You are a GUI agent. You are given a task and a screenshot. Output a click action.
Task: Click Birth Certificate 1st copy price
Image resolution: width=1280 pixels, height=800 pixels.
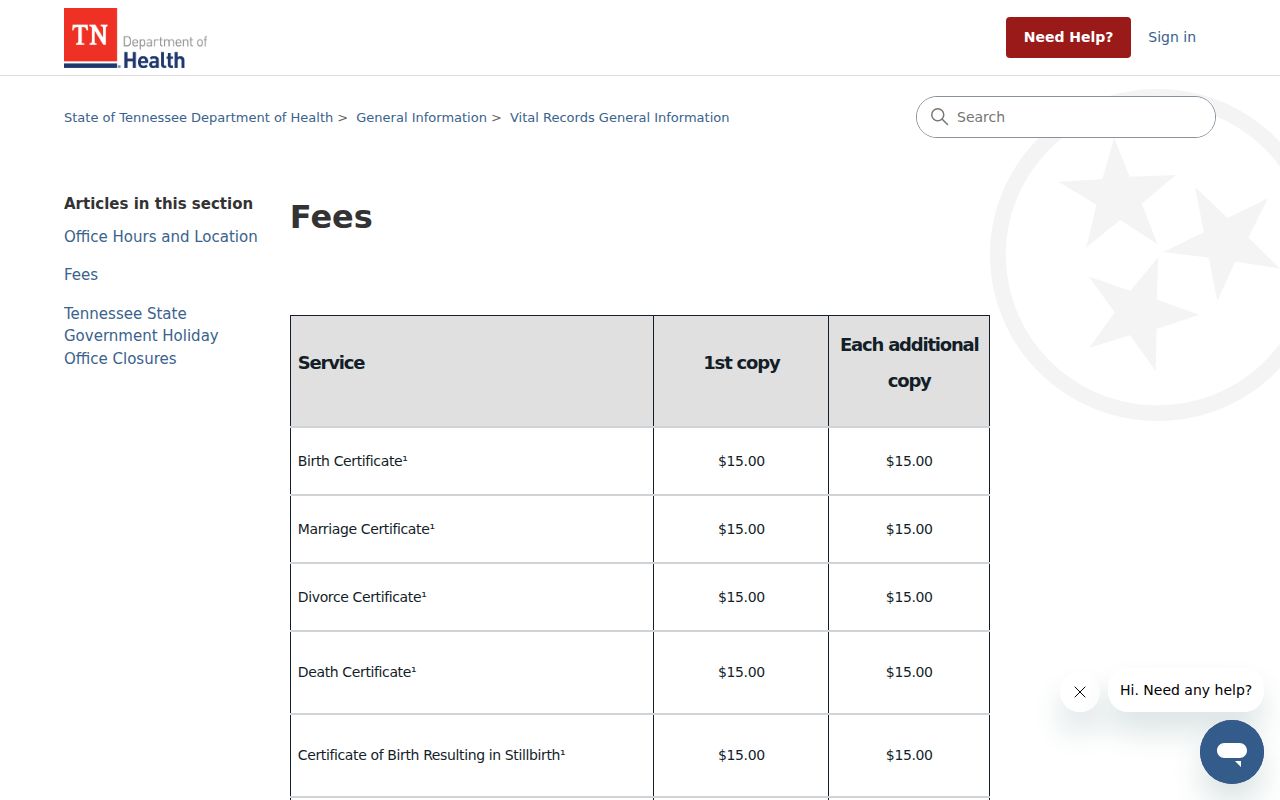tap(741, 461)
